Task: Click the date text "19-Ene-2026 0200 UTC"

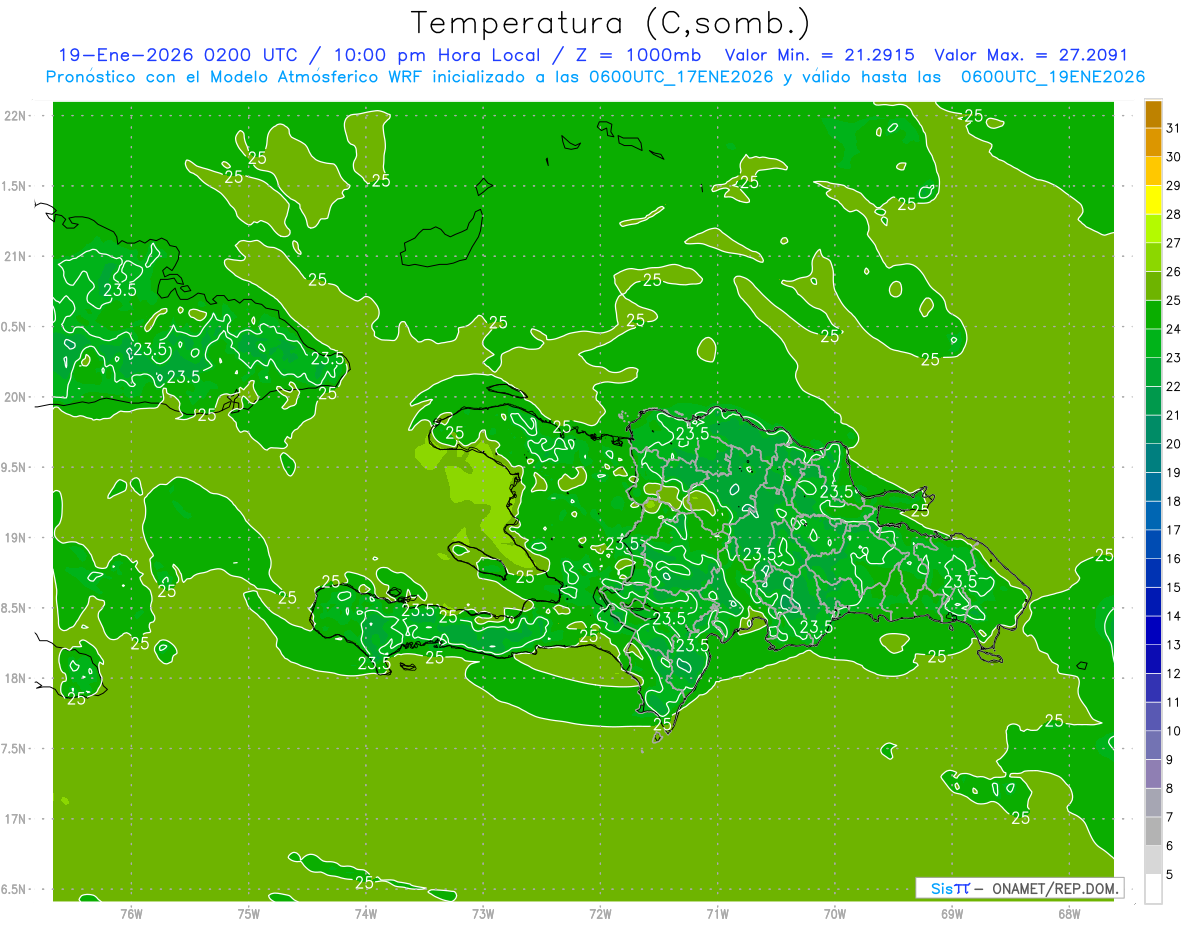Action: [177, 55]
